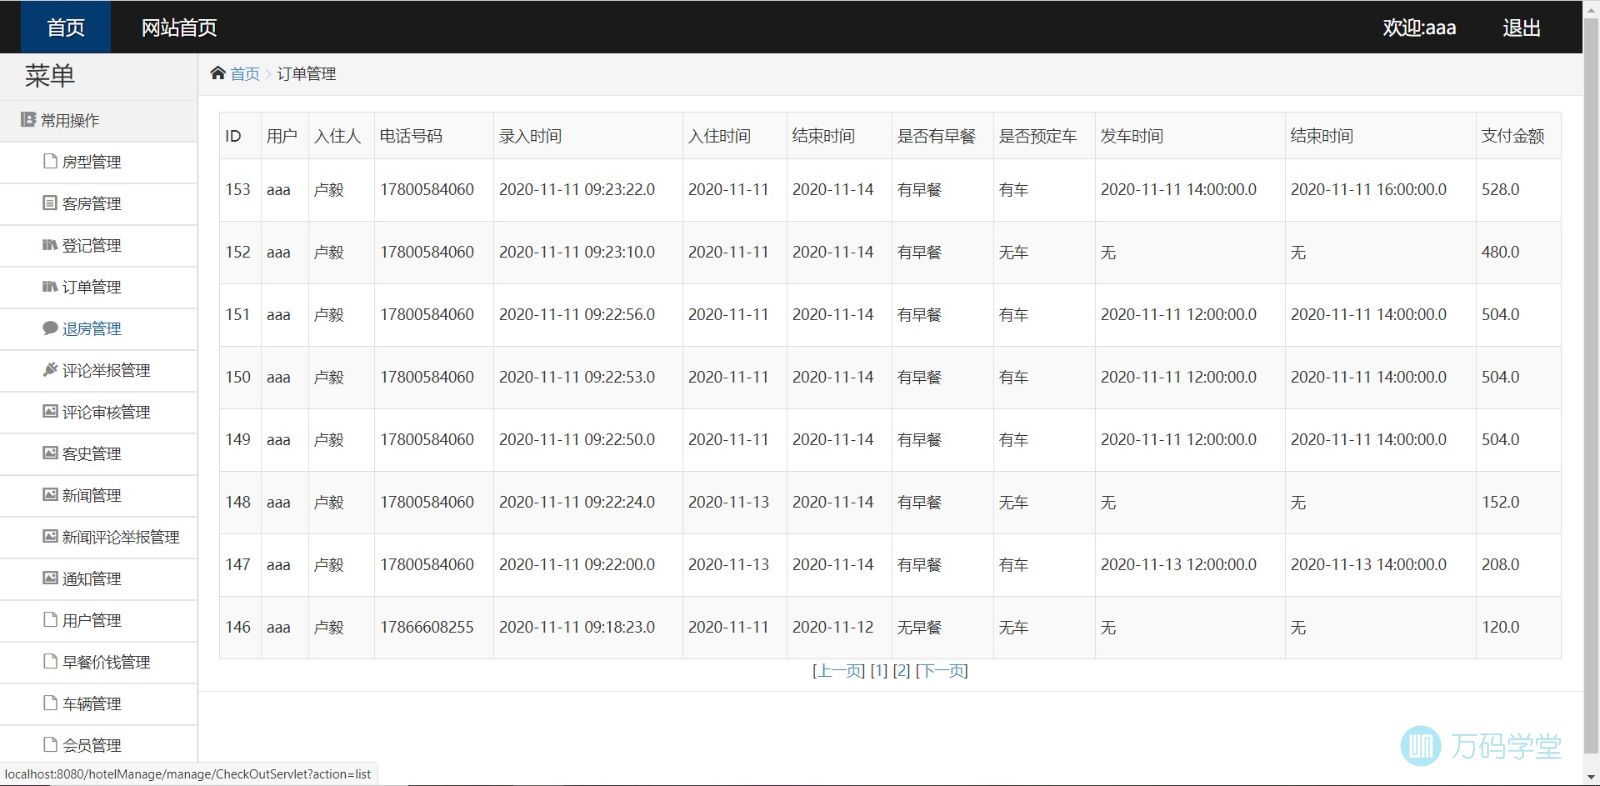
Task: Click the 退出 logout link
Action: point(1521,28)
